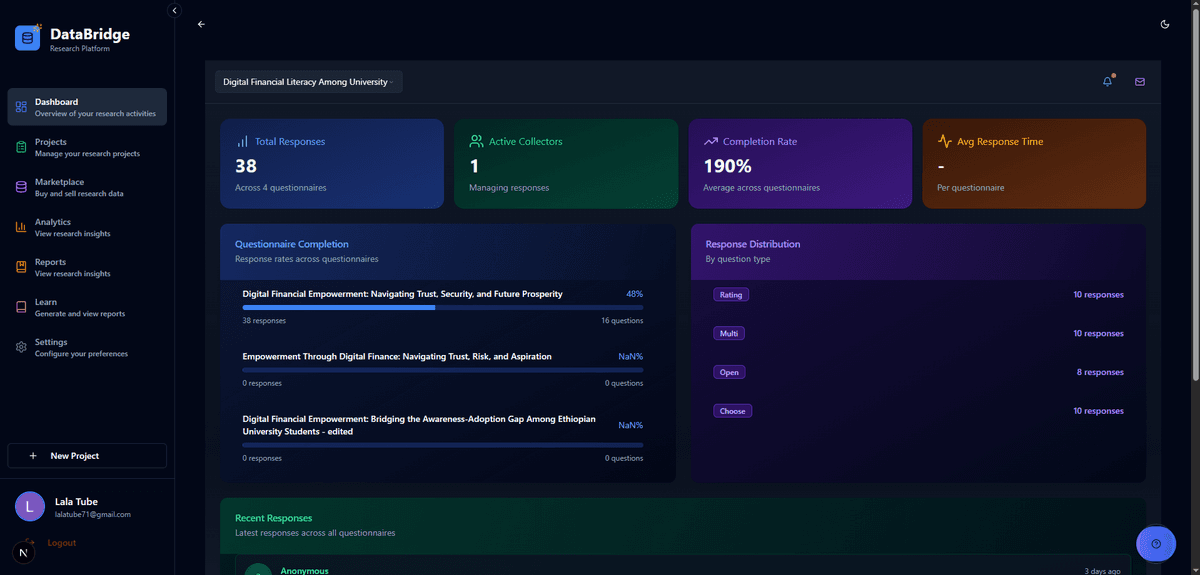Click the Bridging the Awareness-Adoption Gap progress bar
Screen dimensions: 1200x575
click(x=443, y=445)
